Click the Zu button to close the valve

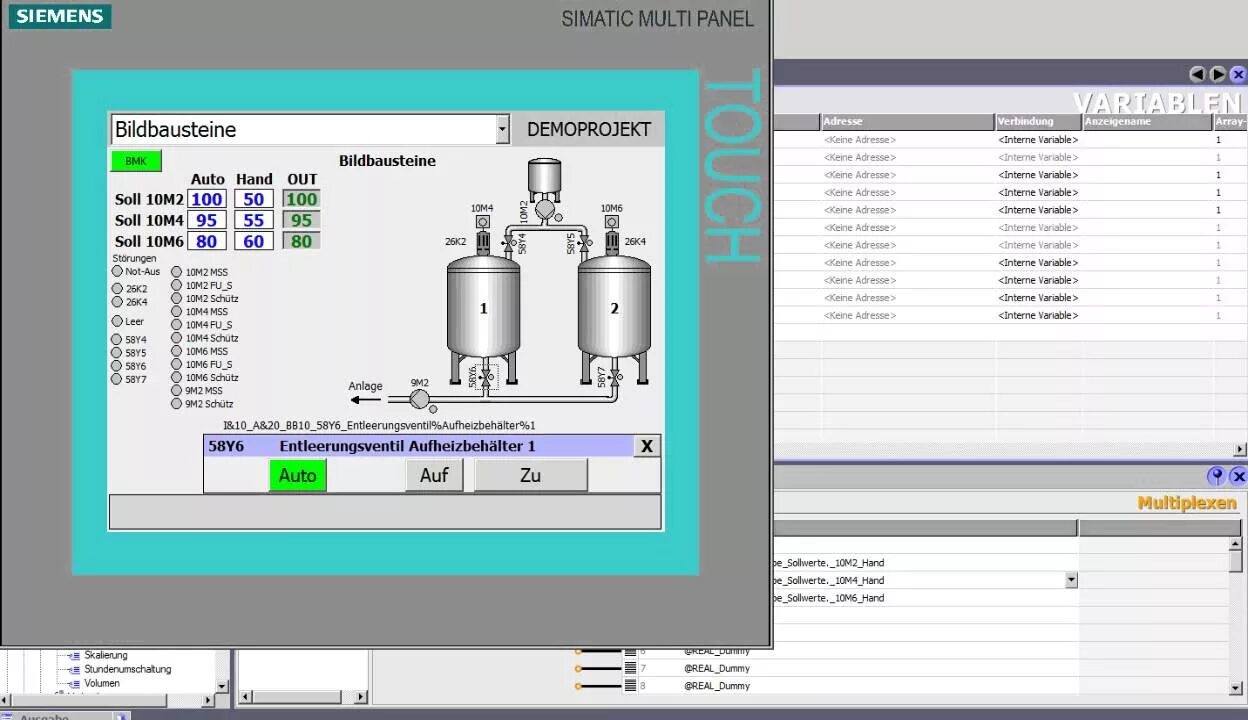tap(531, 475)
